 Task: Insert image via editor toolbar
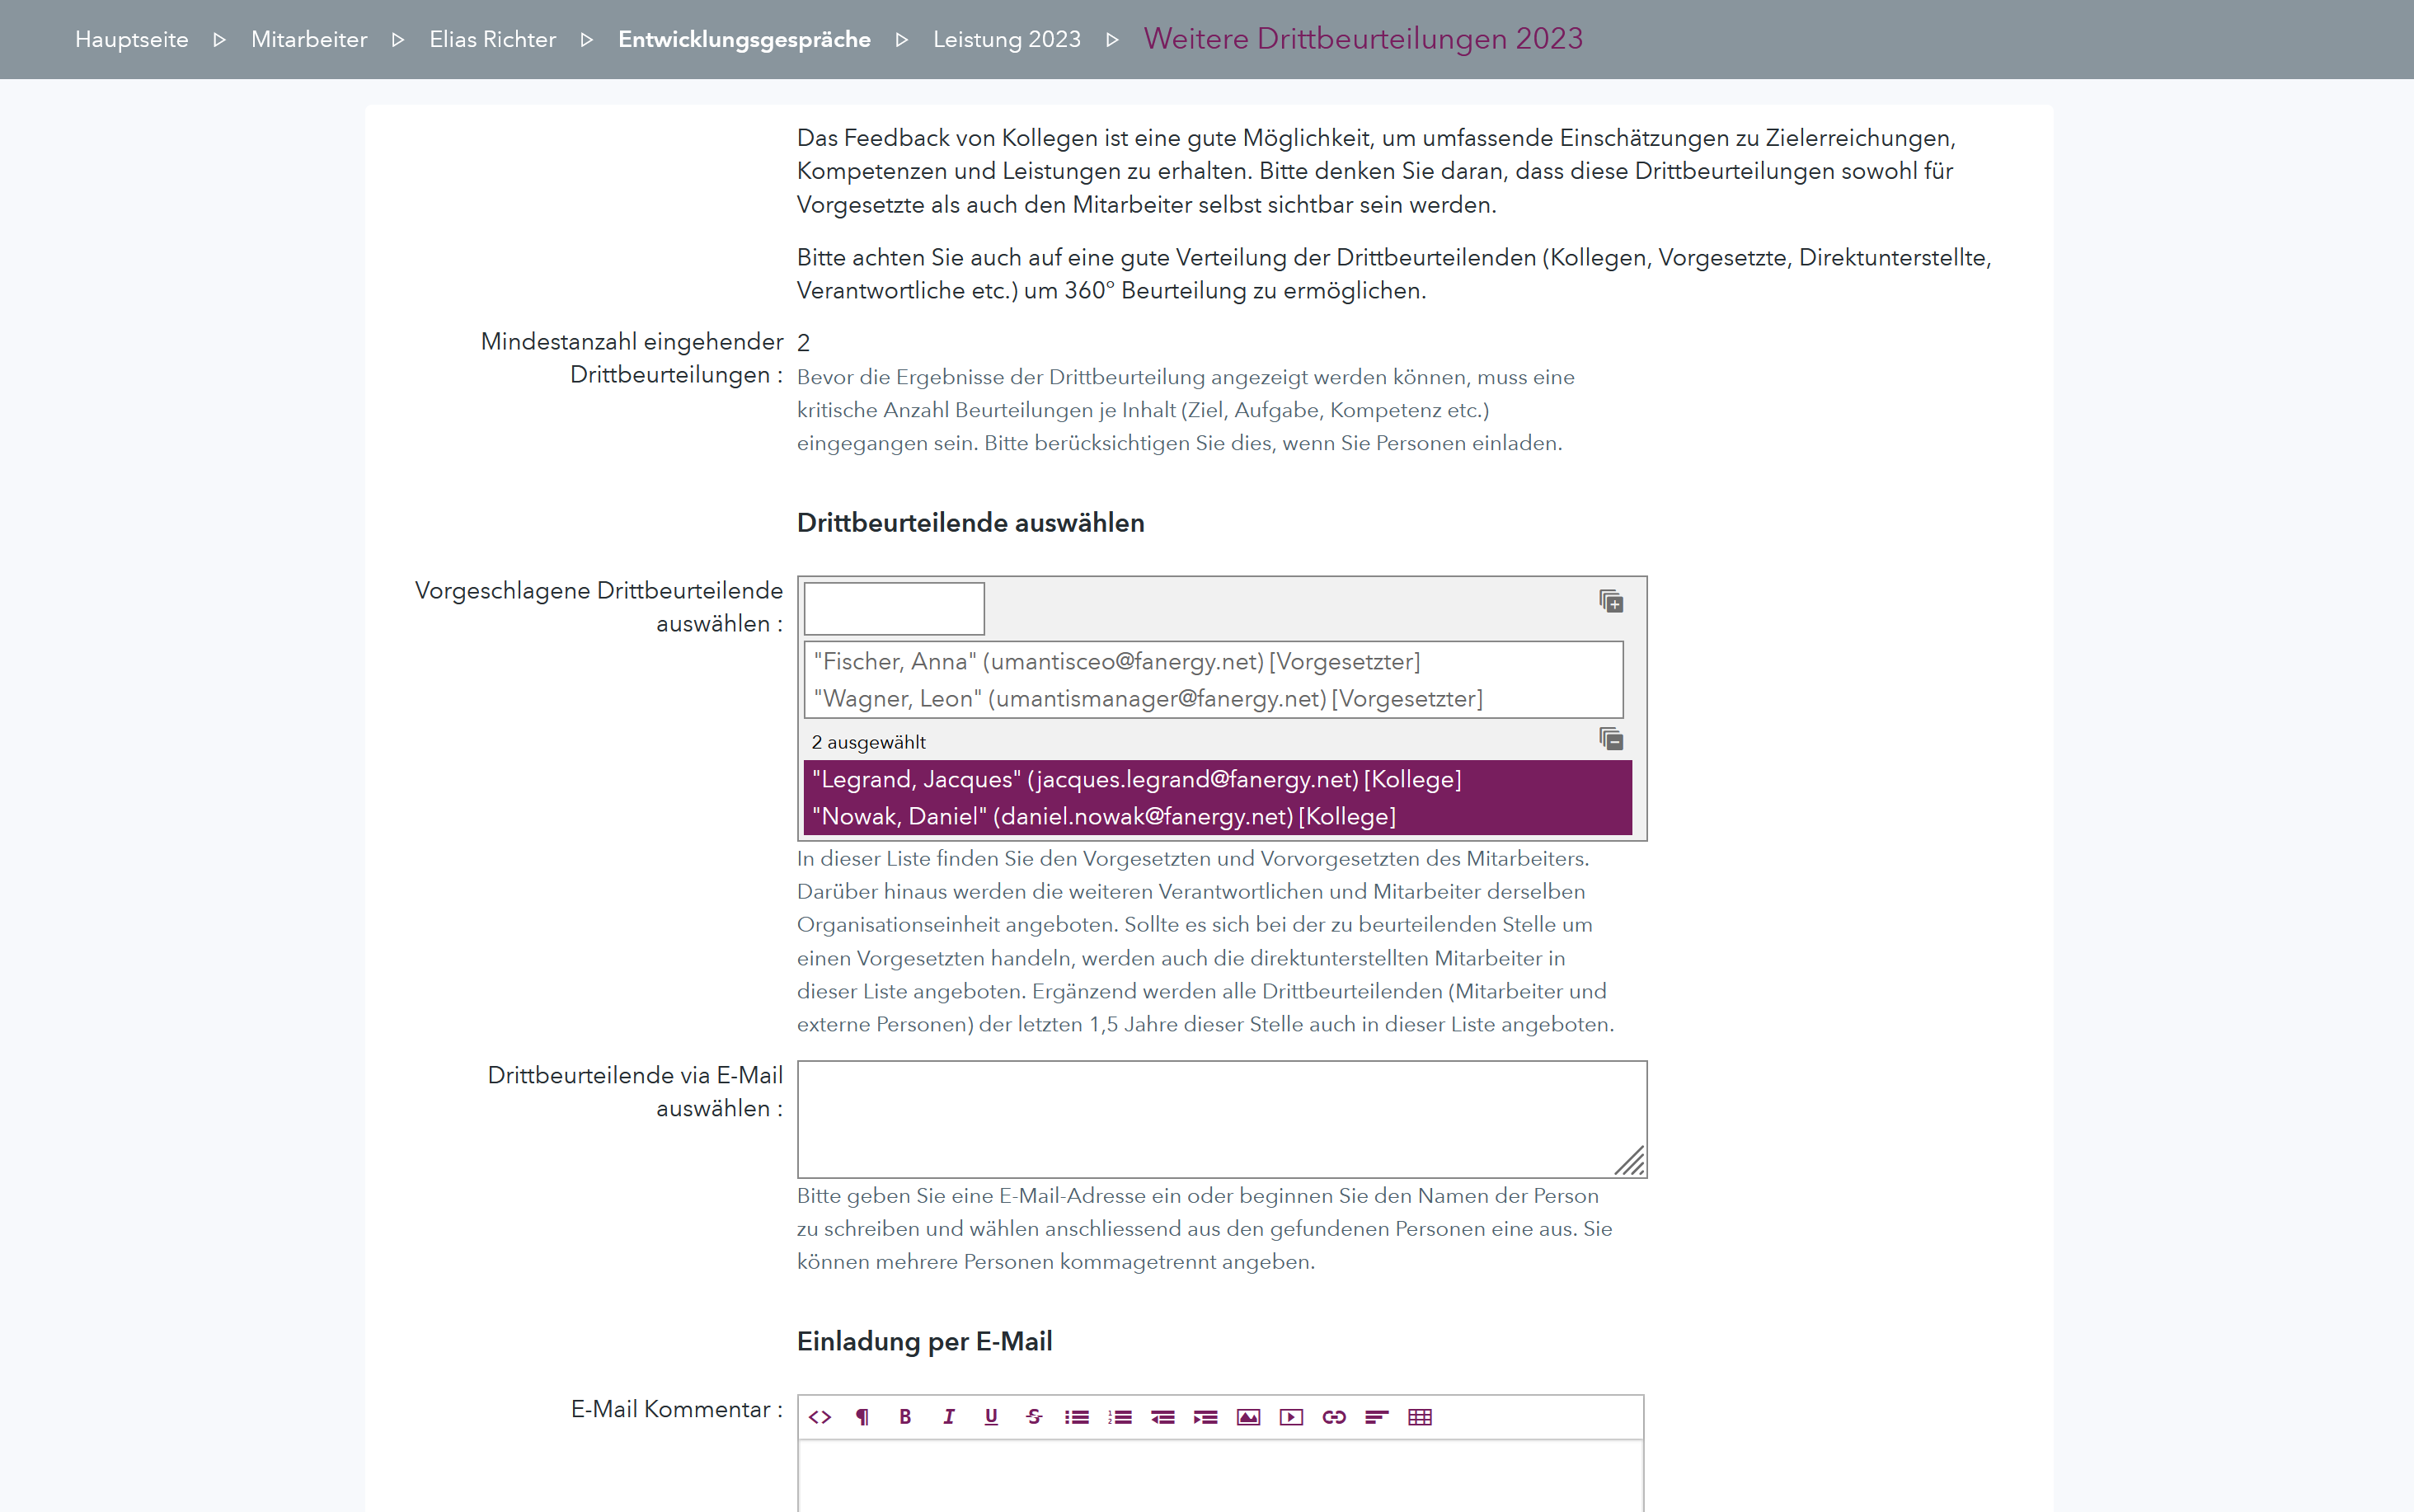(1248, 1417)
